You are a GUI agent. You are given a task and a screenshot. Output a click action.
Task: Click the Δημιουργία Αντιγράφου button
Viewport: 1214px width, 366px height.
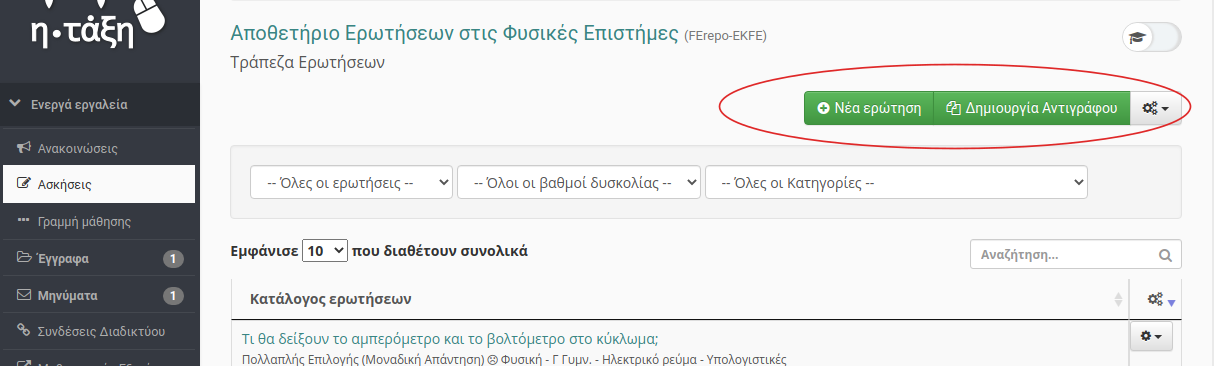[1031, 108]
